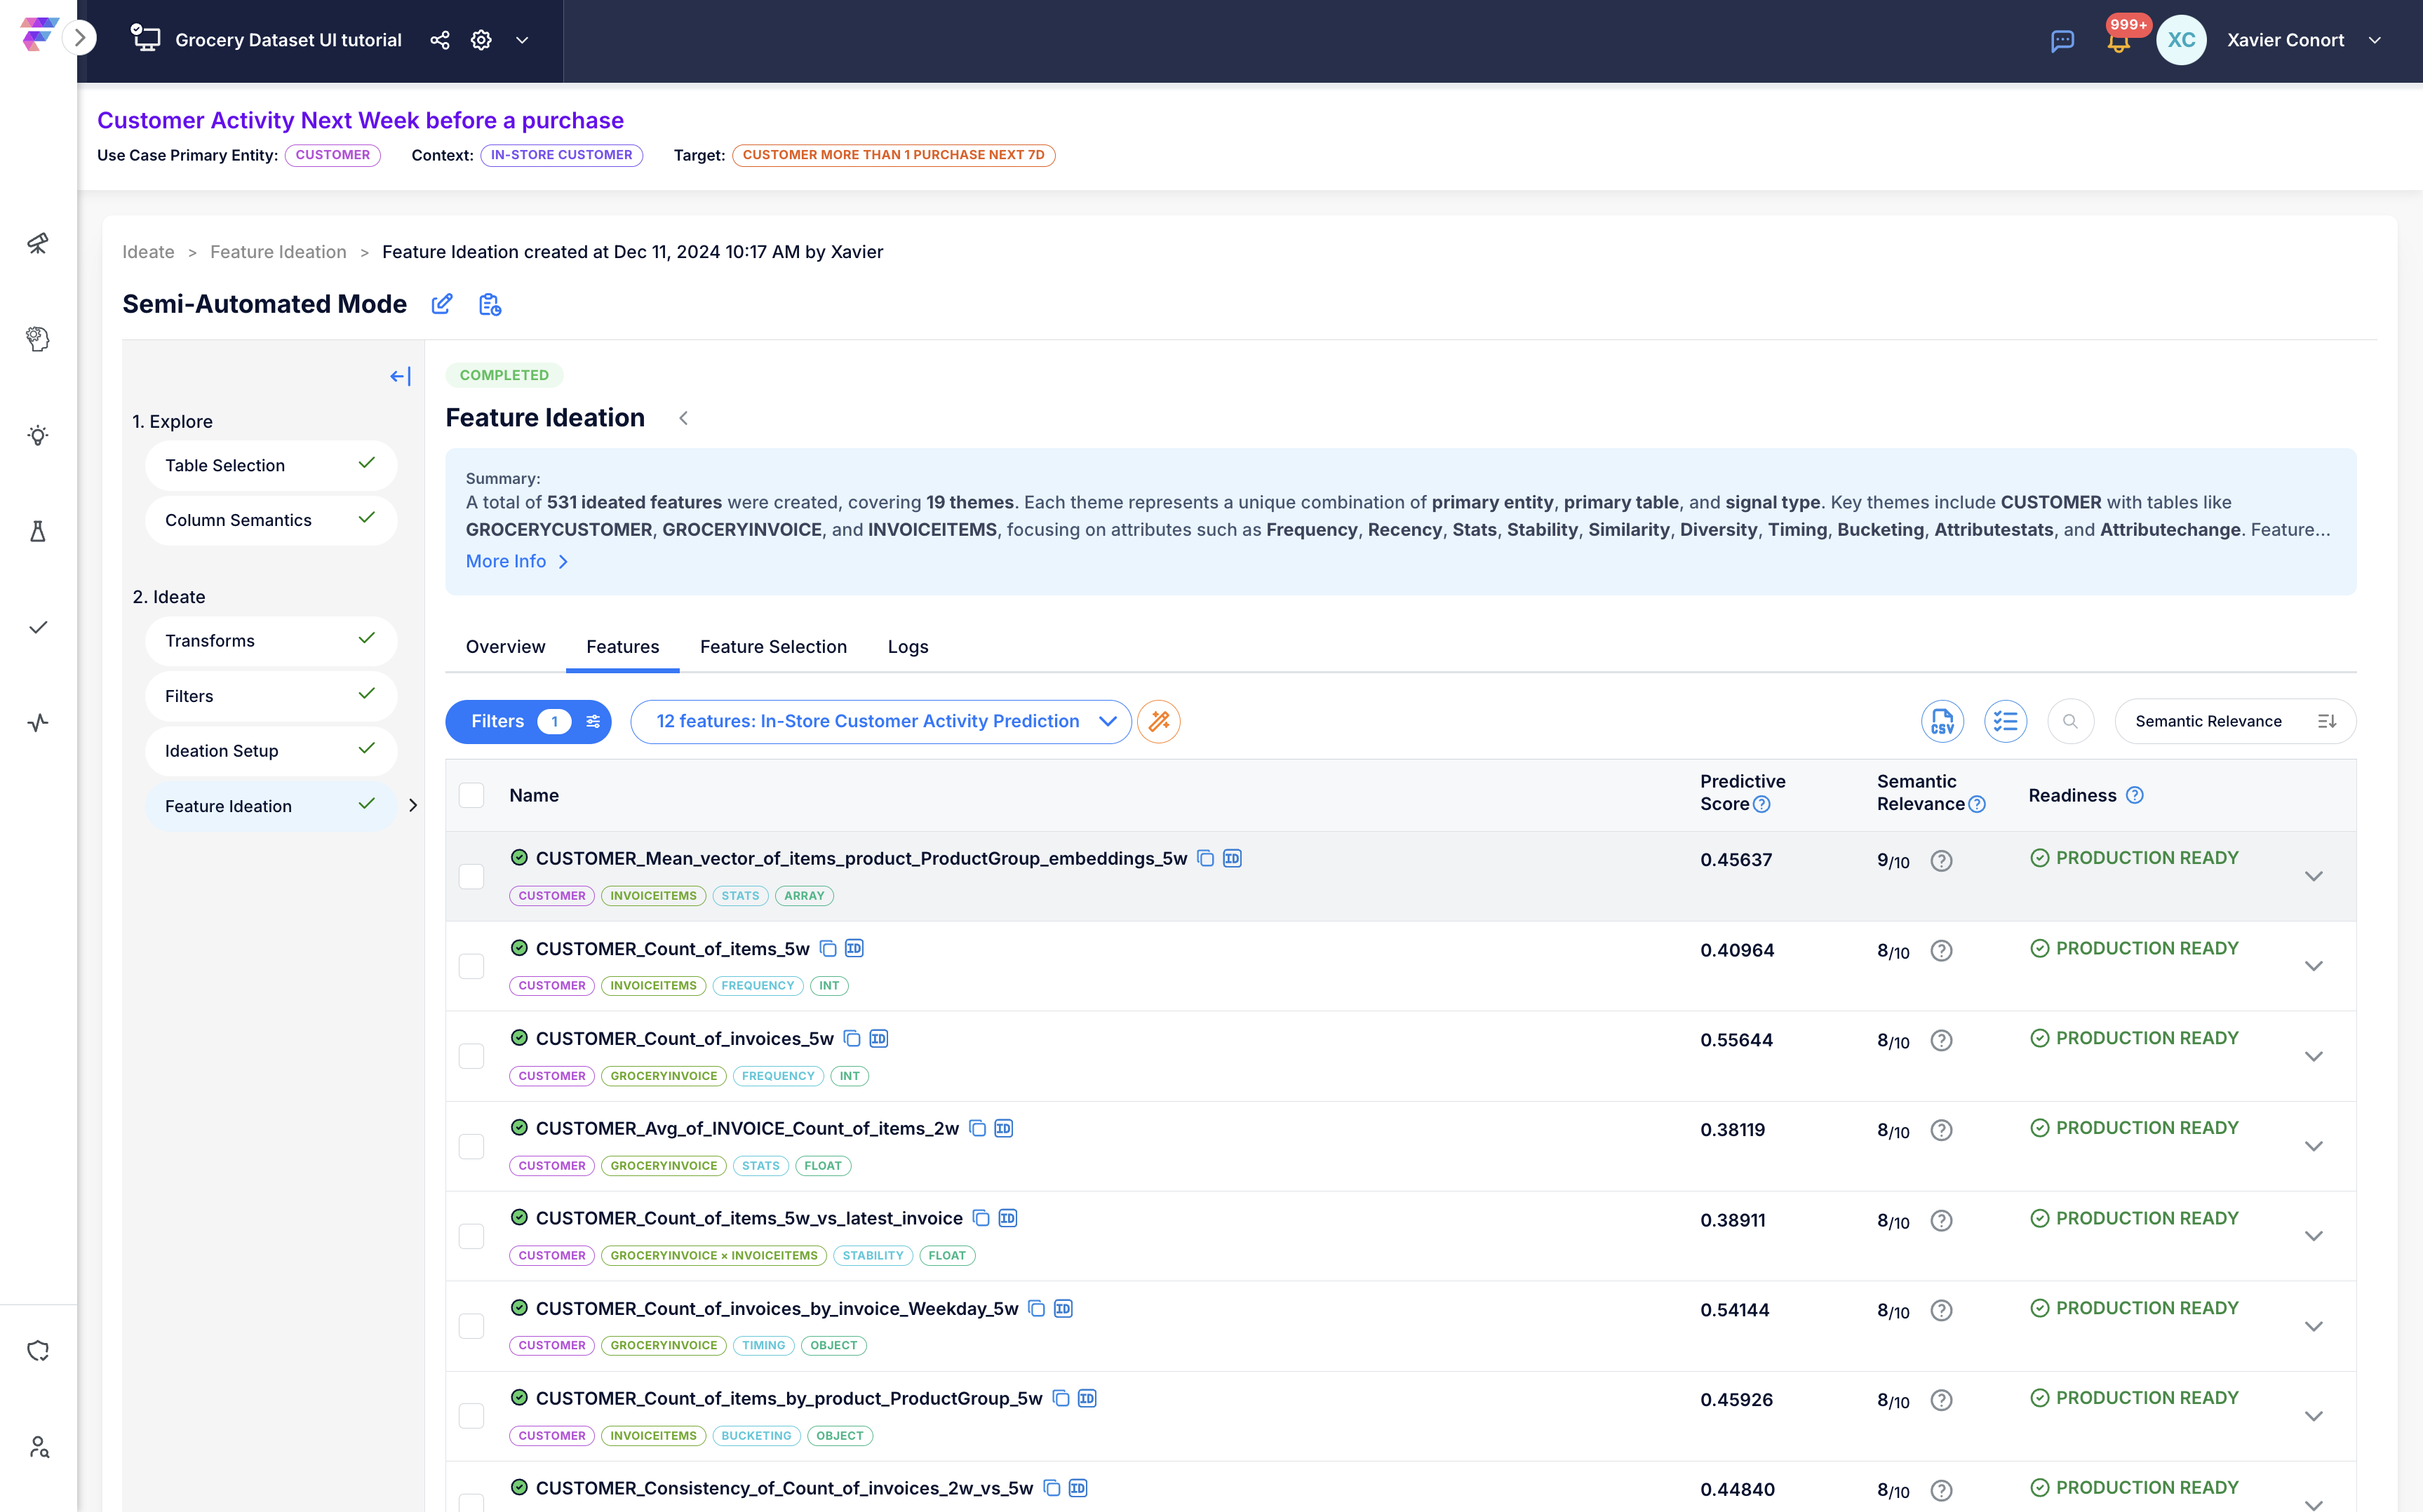This screenshot has width=2423, height=1512.
Task: Click the CUSTOMER primary entity tag
Action: pos(332,155)
